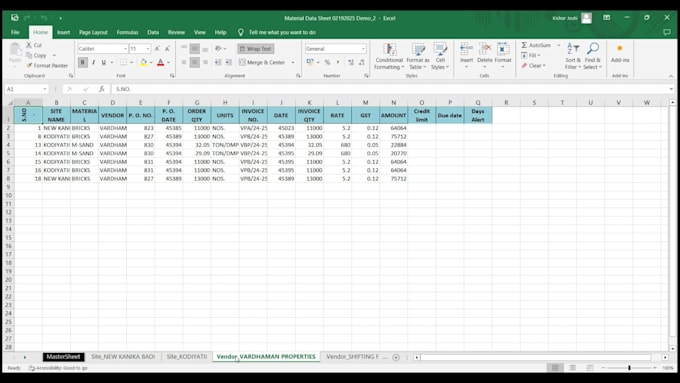The width and height of the screenshot is (680, 383).
Task: Switch to Page Layout view in status bar
Action: pos(572,368)
